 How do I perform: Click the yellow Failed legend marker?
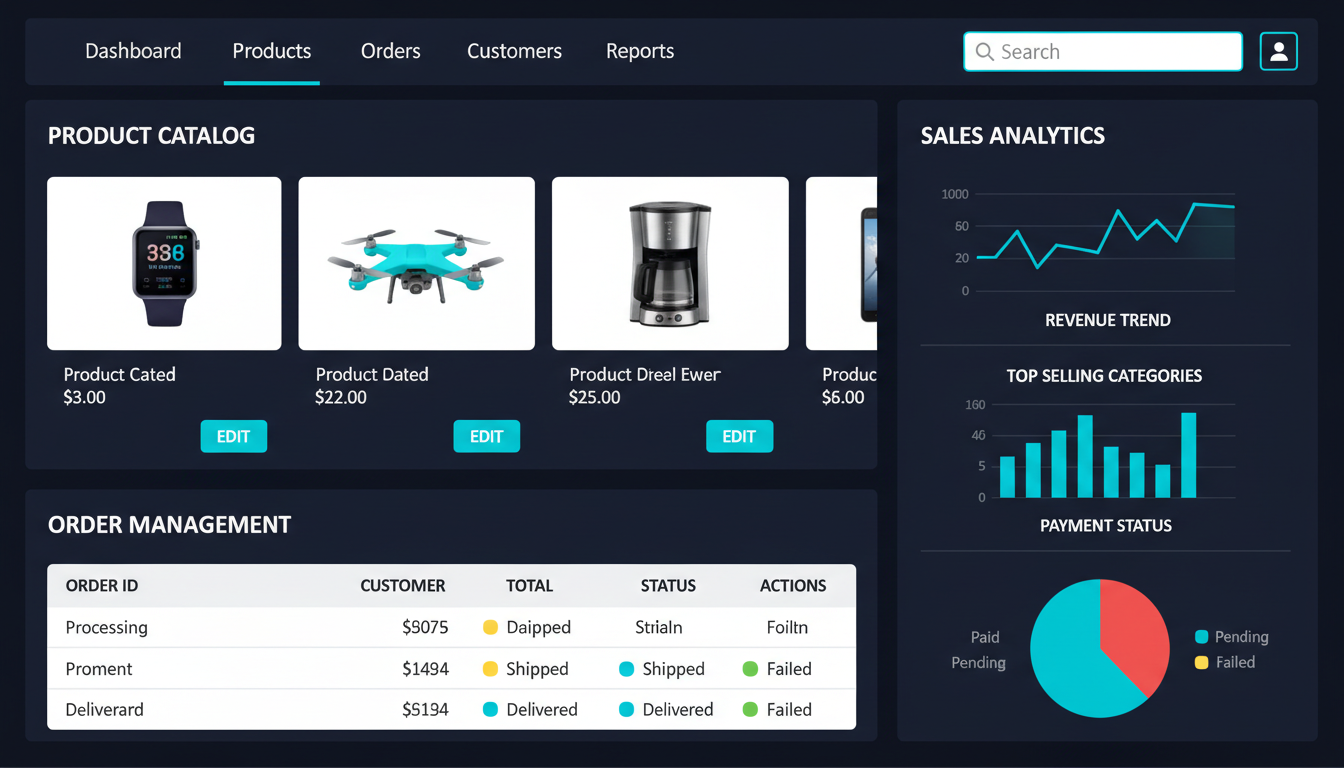1202,662
